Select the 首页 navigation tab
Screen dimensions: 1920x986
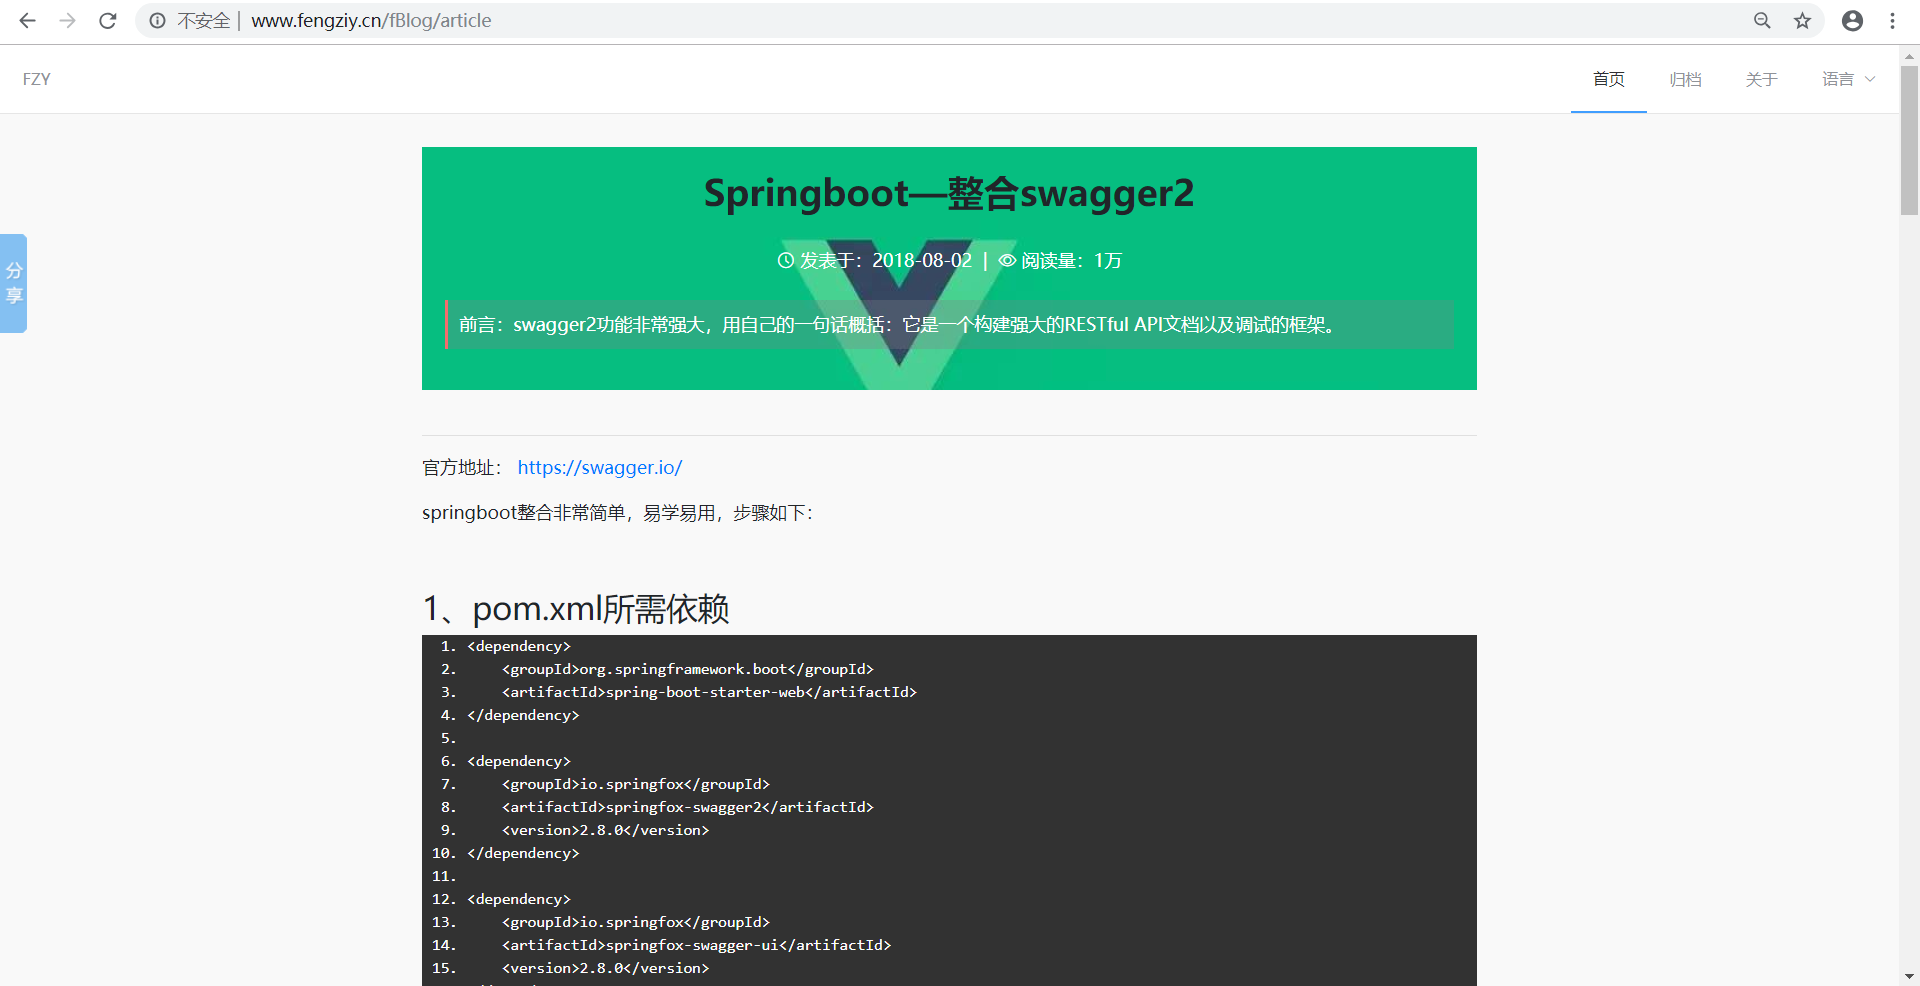pyautogui.click(x=1608, y=79)
